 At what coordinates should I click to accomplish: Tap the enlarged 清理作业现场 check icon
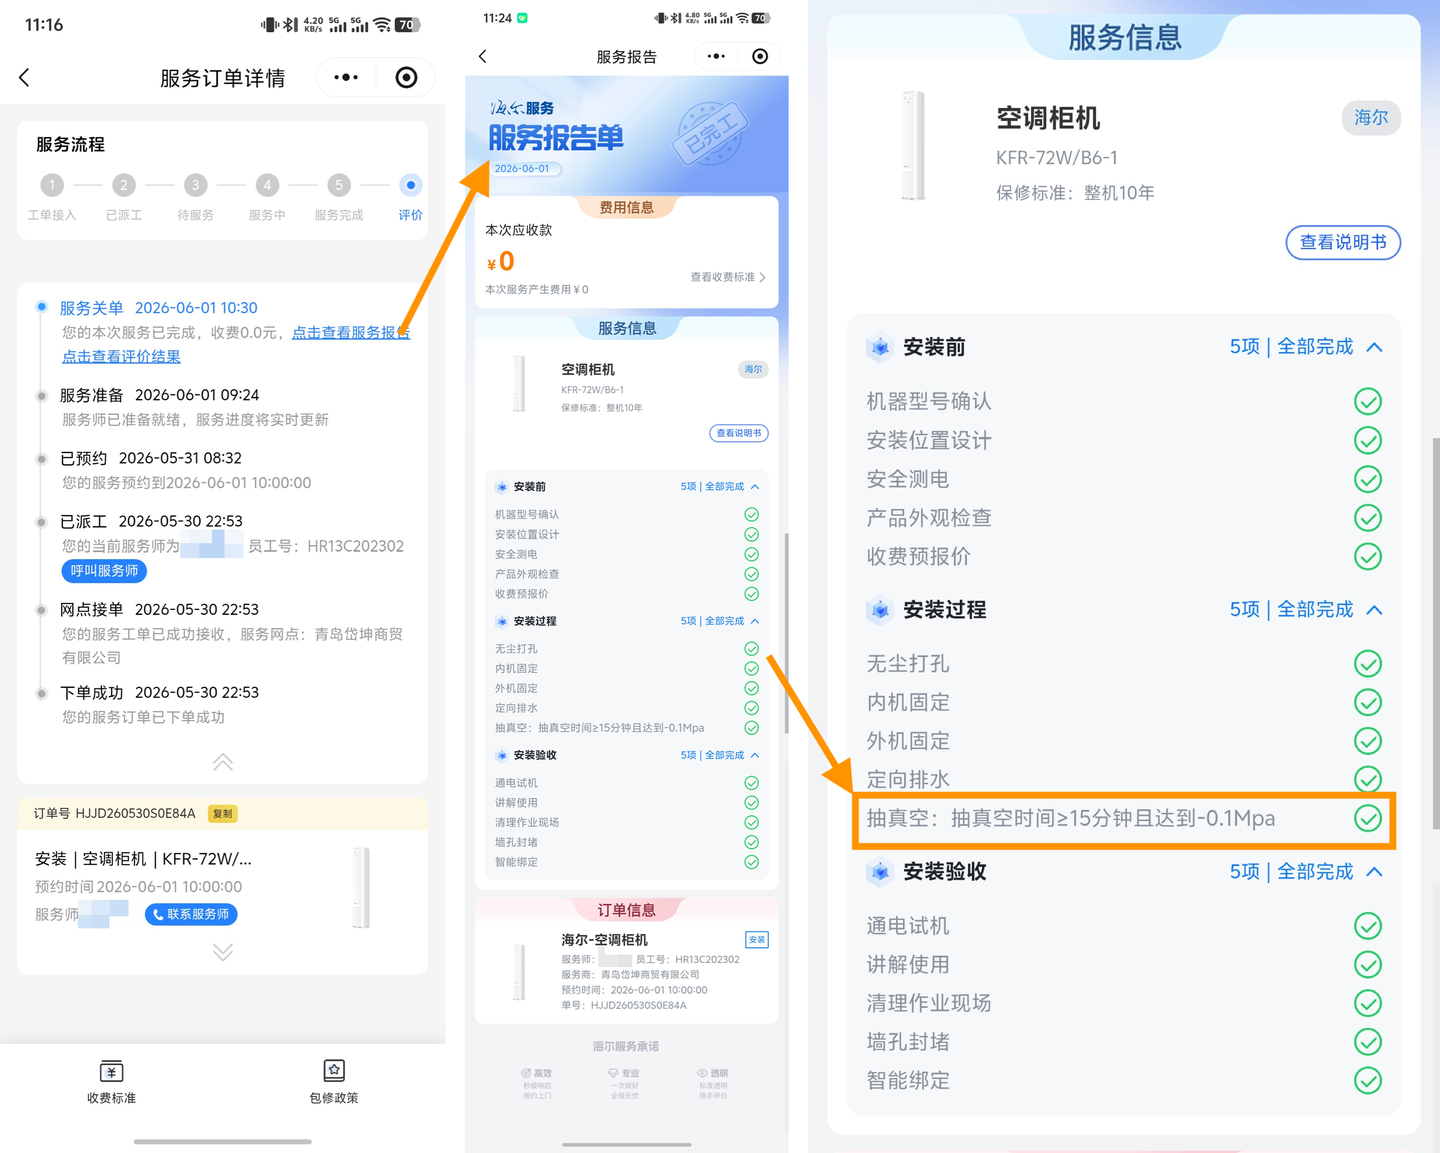1368,1003
